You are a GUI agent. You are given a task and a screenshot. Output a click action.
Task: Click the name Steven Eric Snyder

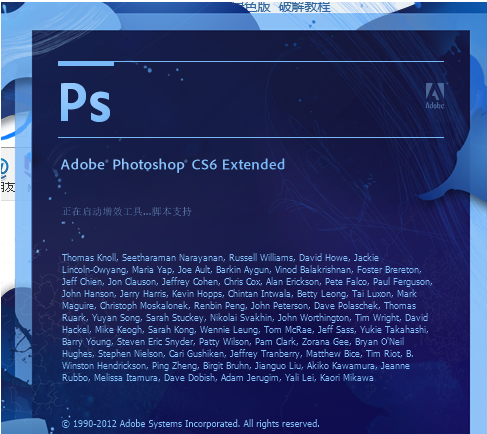155,342
